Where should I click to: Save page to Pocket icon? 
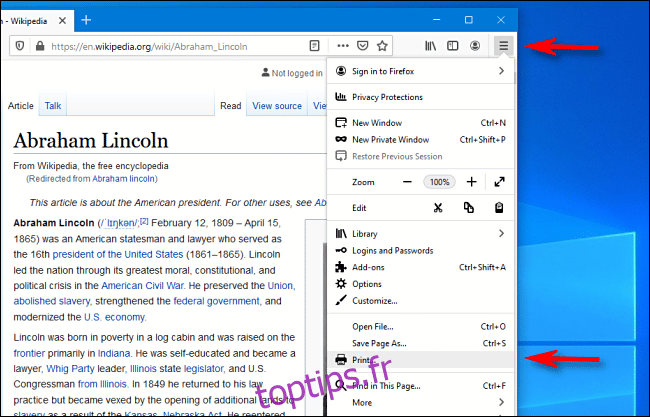(362, 46)
